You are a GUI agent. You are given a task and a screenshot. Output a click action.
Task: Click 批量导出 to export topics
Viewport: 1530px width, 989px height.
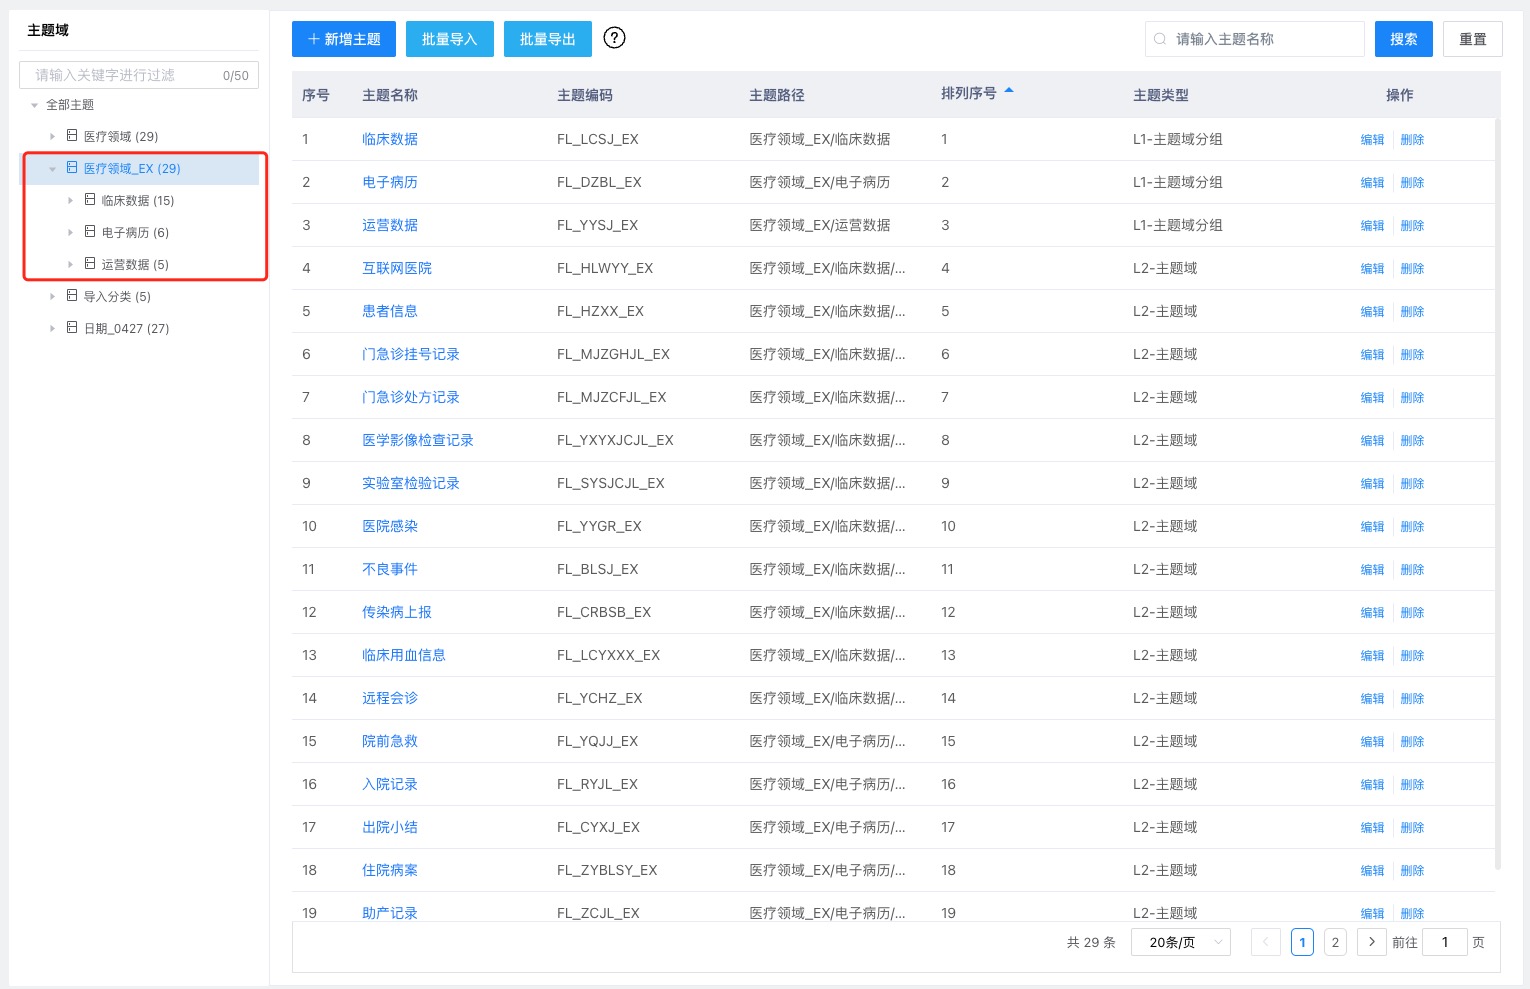pos(547,39)
